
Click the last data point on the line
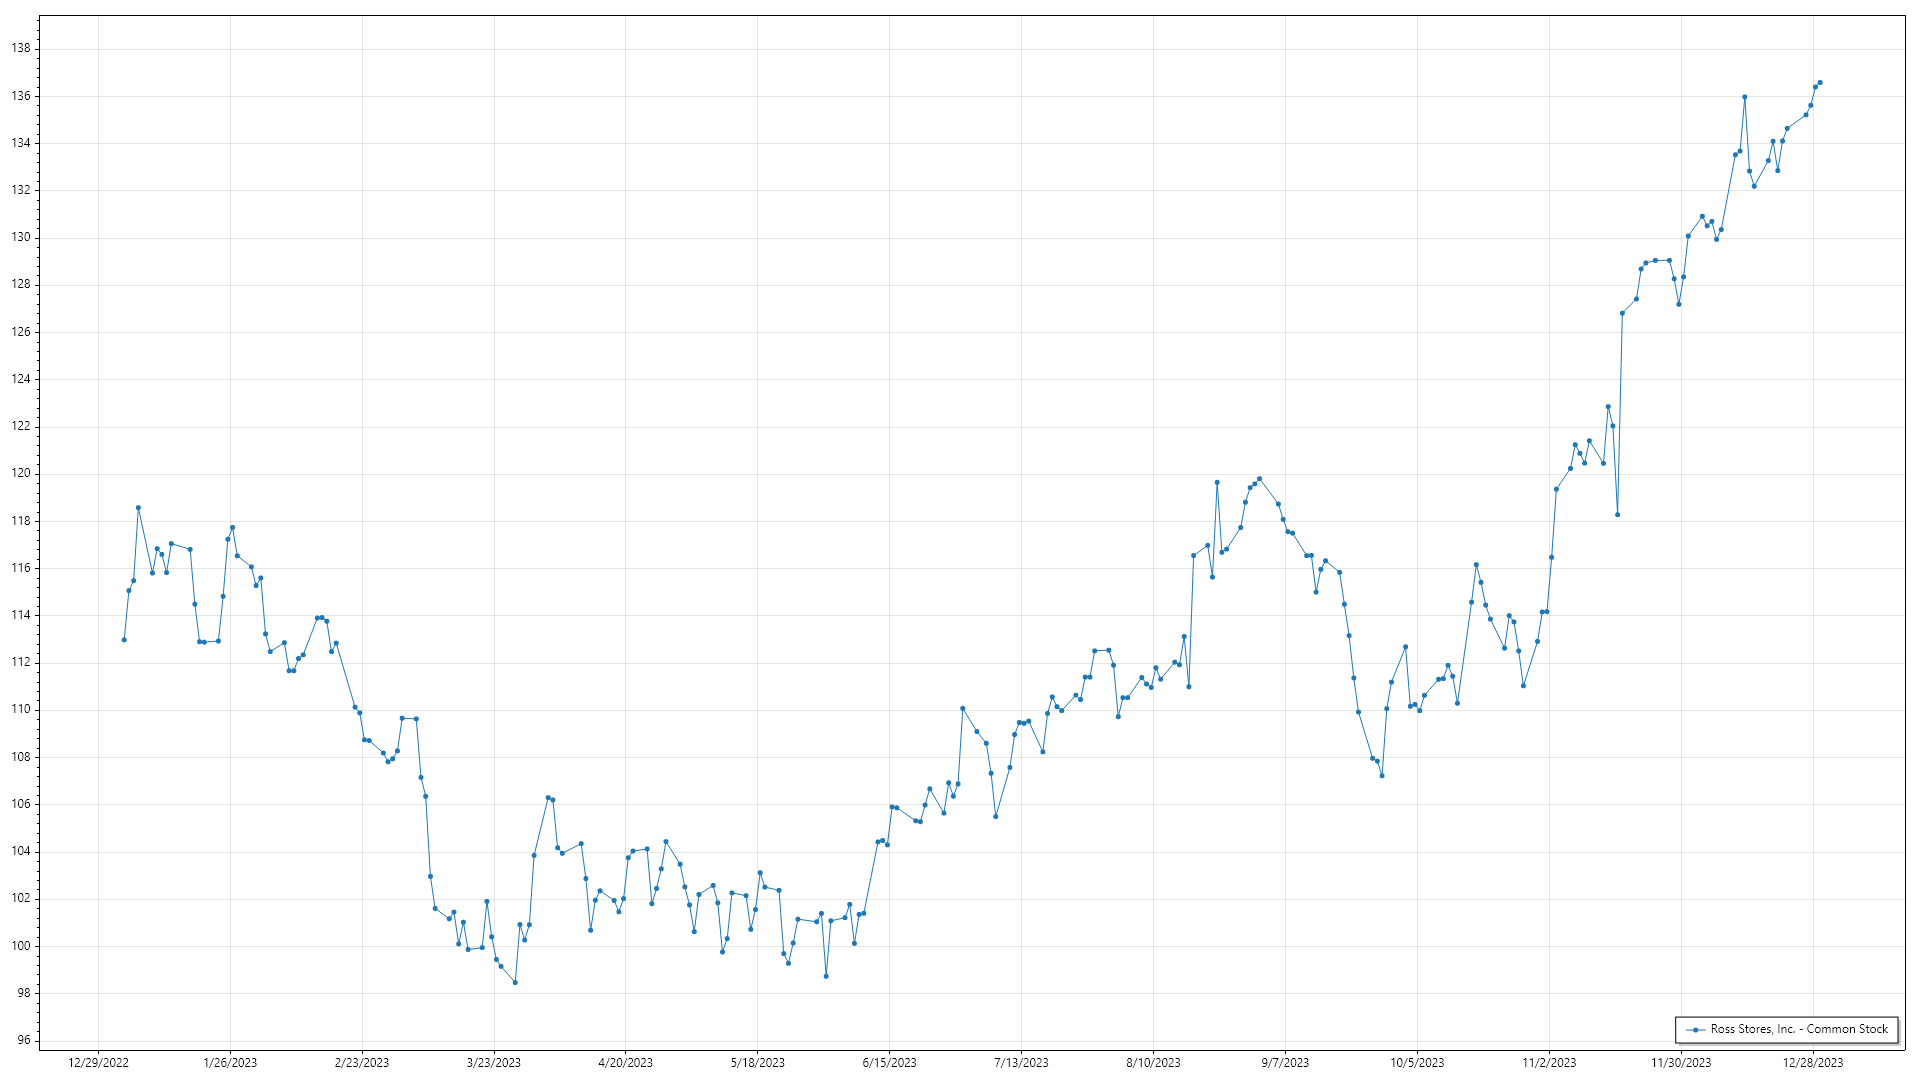coord(1820,82)
